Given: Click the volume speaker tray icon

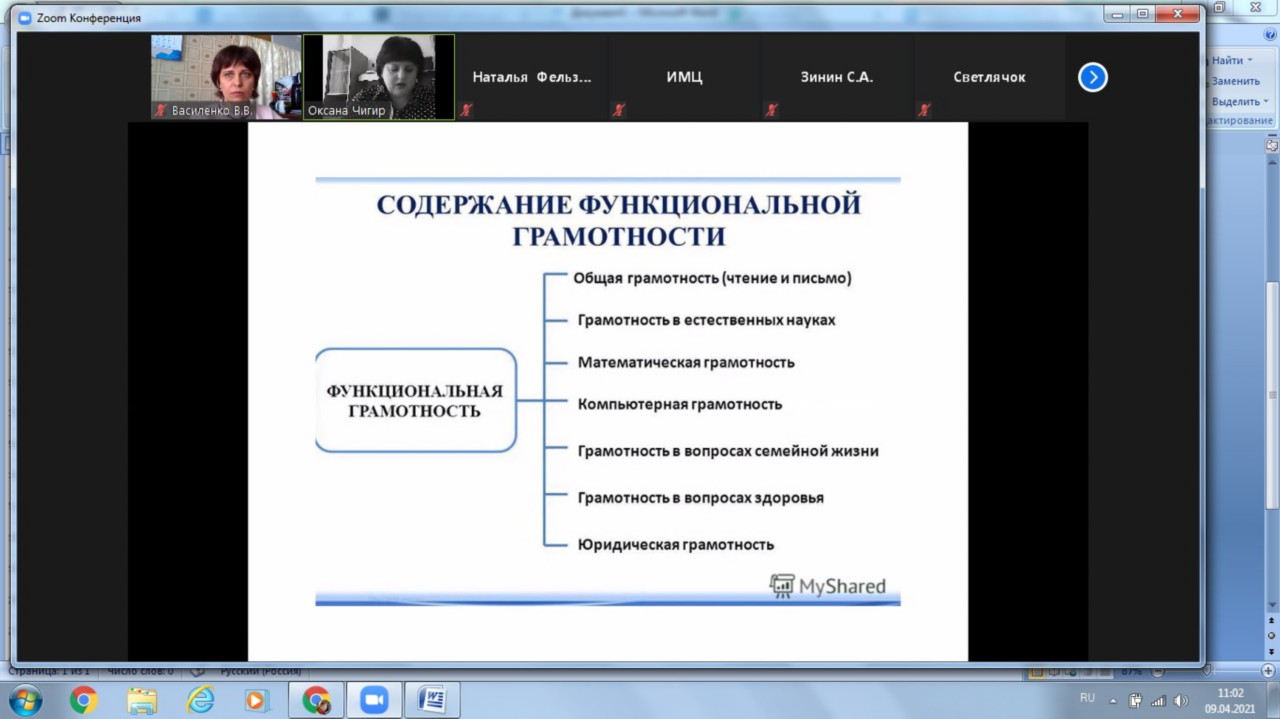Looking at the screenshot, I should 1180,700.
